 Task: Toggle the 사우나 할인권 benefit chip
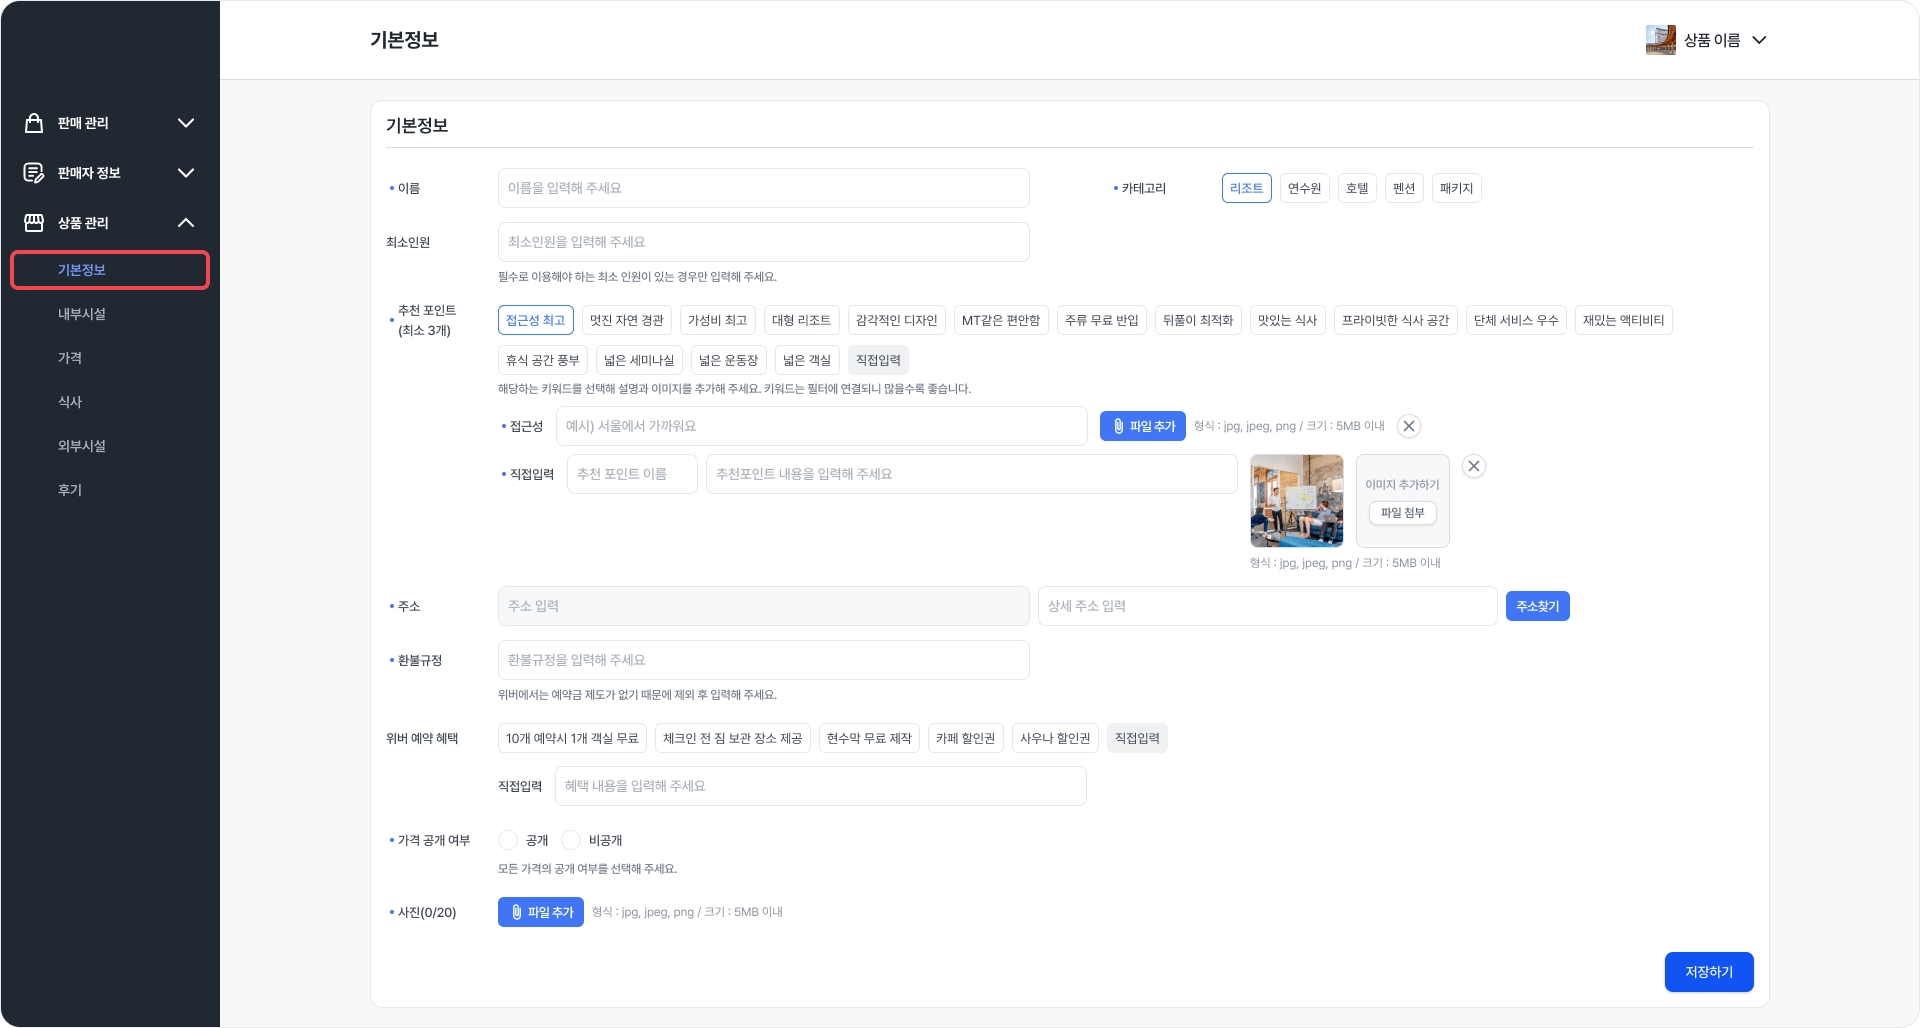click(1056, 738)
